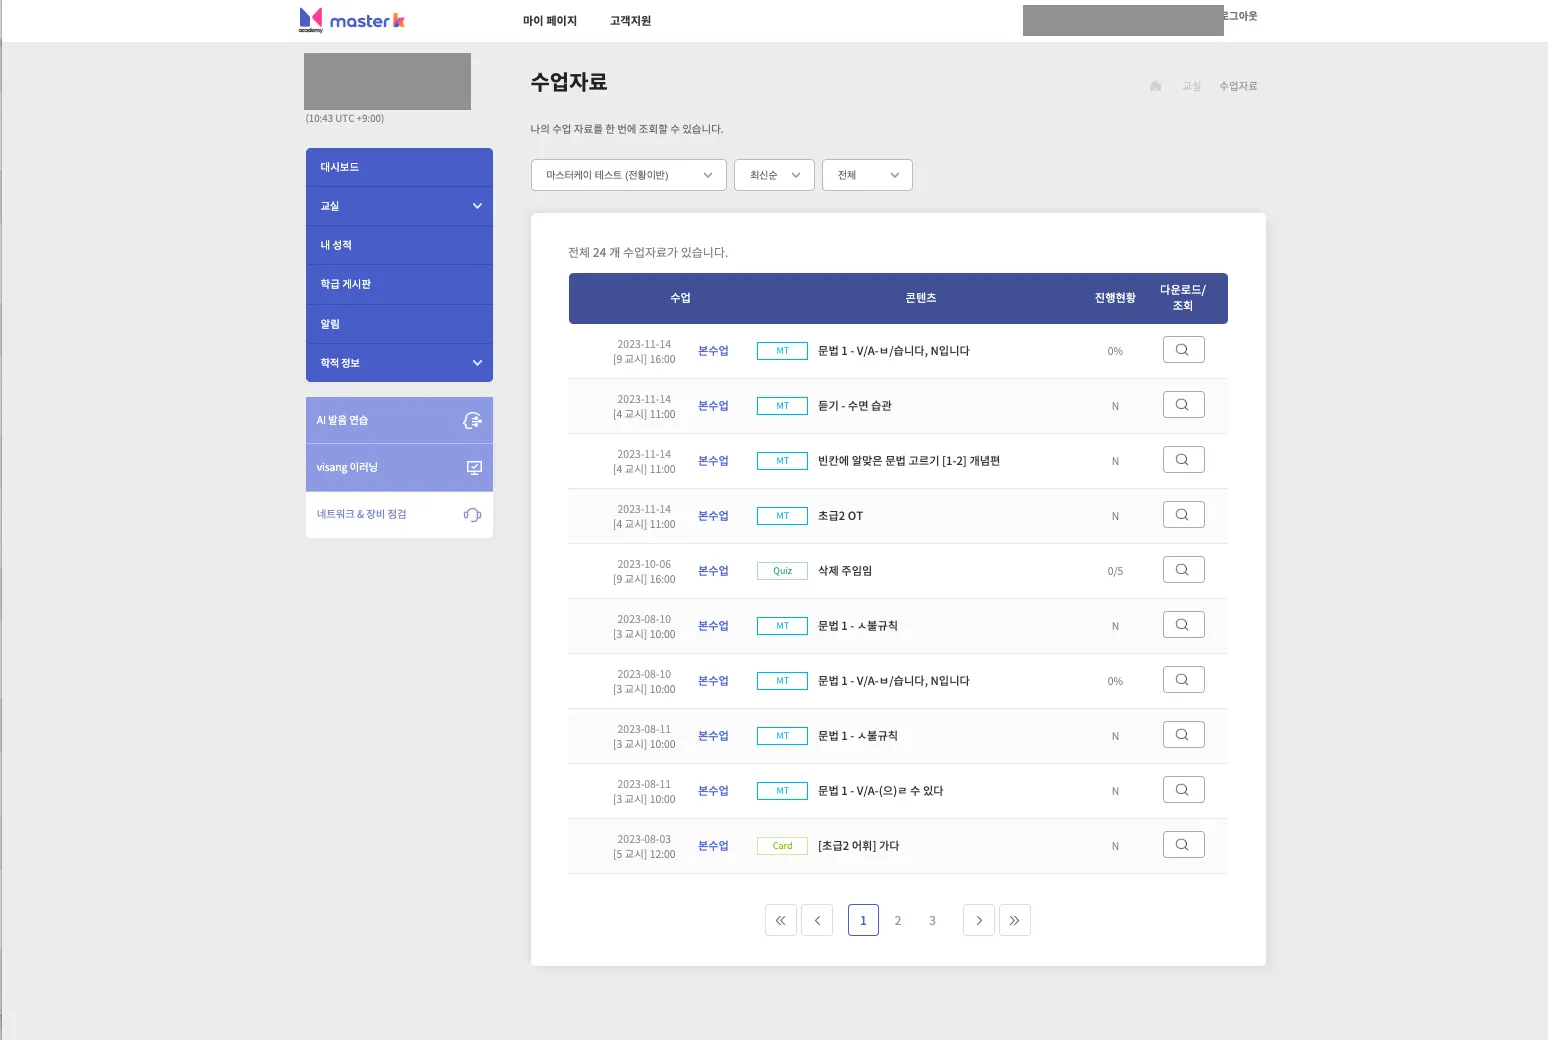
Task: Select 알림 in the sidebar
Action: [399, 324]
